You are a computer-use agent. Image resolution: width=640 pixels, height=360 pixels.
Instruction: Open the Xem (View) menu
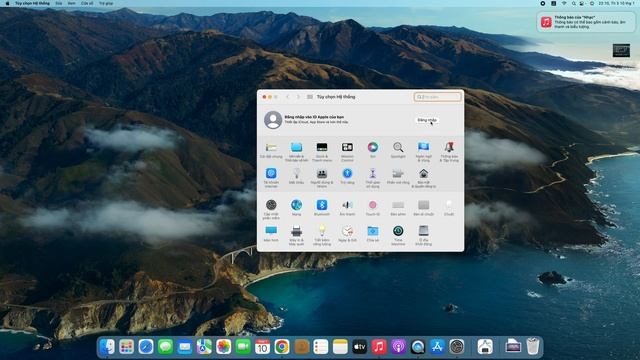coord(71,3)
